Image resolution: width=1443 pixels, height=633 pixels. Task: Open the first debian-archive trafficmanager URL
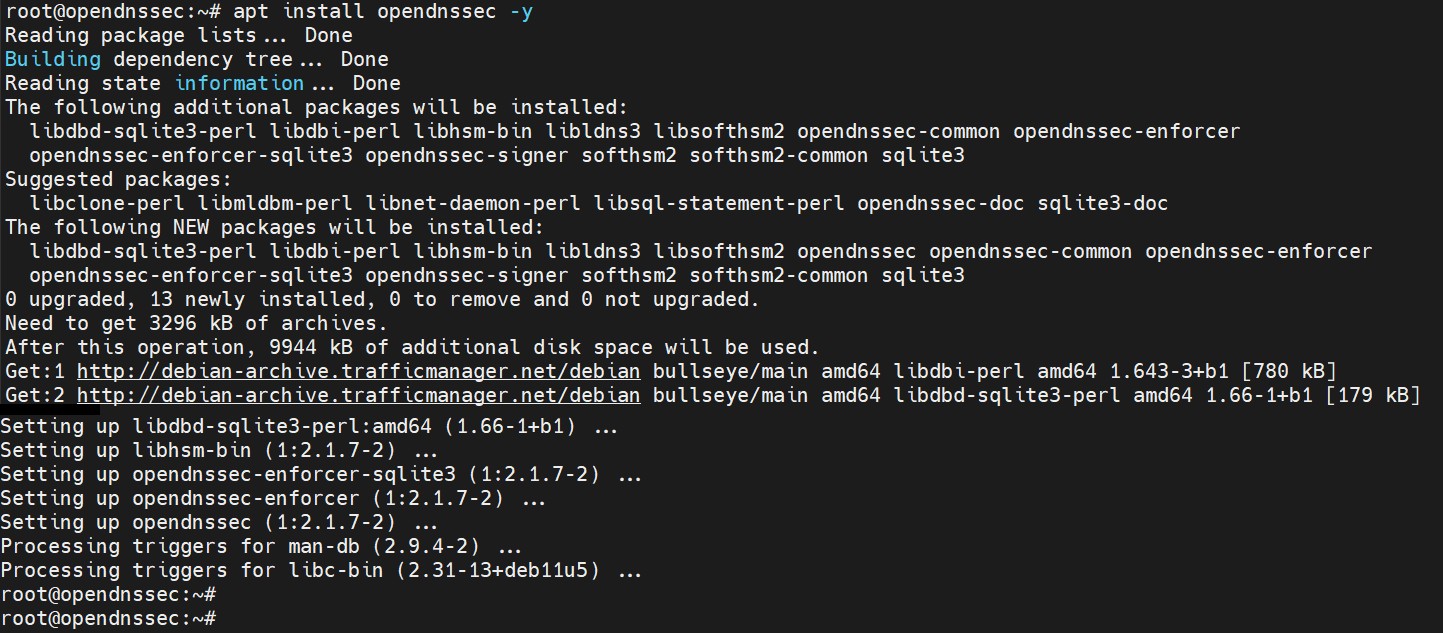(x=358, y=371)
